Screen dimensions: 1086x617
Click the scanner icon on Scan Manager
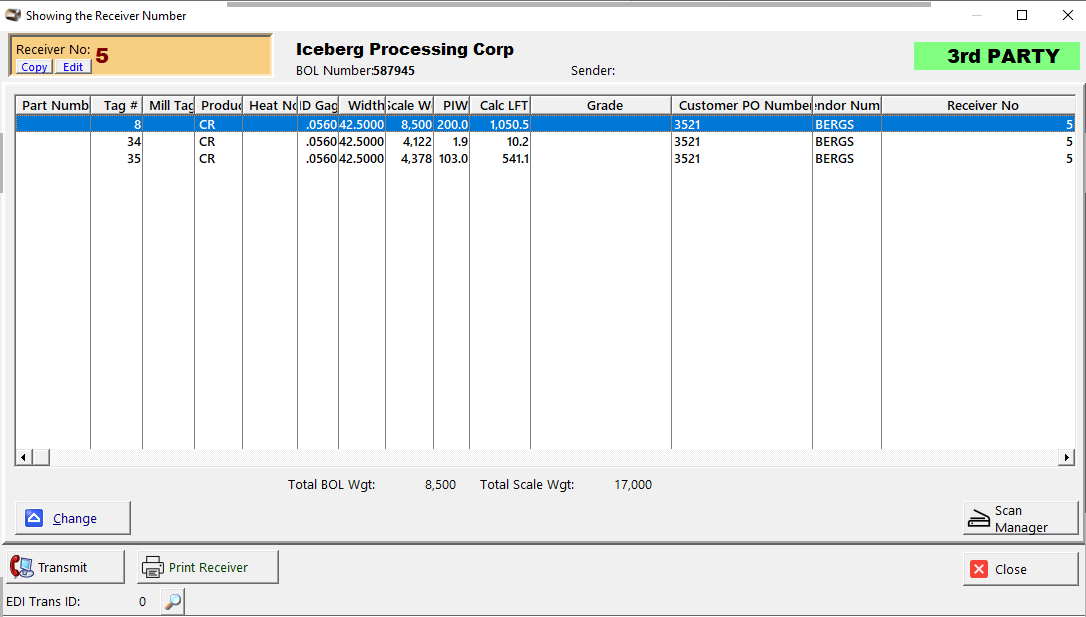pyautogui.click(x=979, y=518)
